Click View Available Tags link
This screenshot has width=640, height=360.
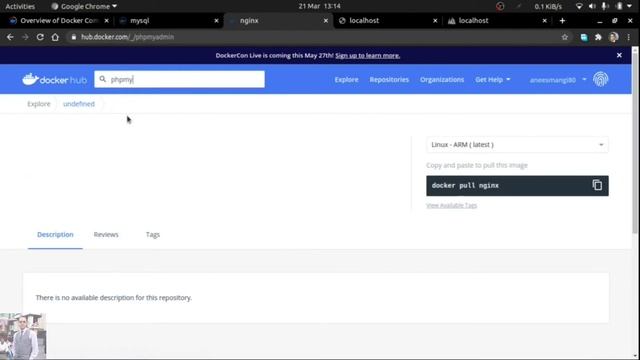(x=451, y=205)
